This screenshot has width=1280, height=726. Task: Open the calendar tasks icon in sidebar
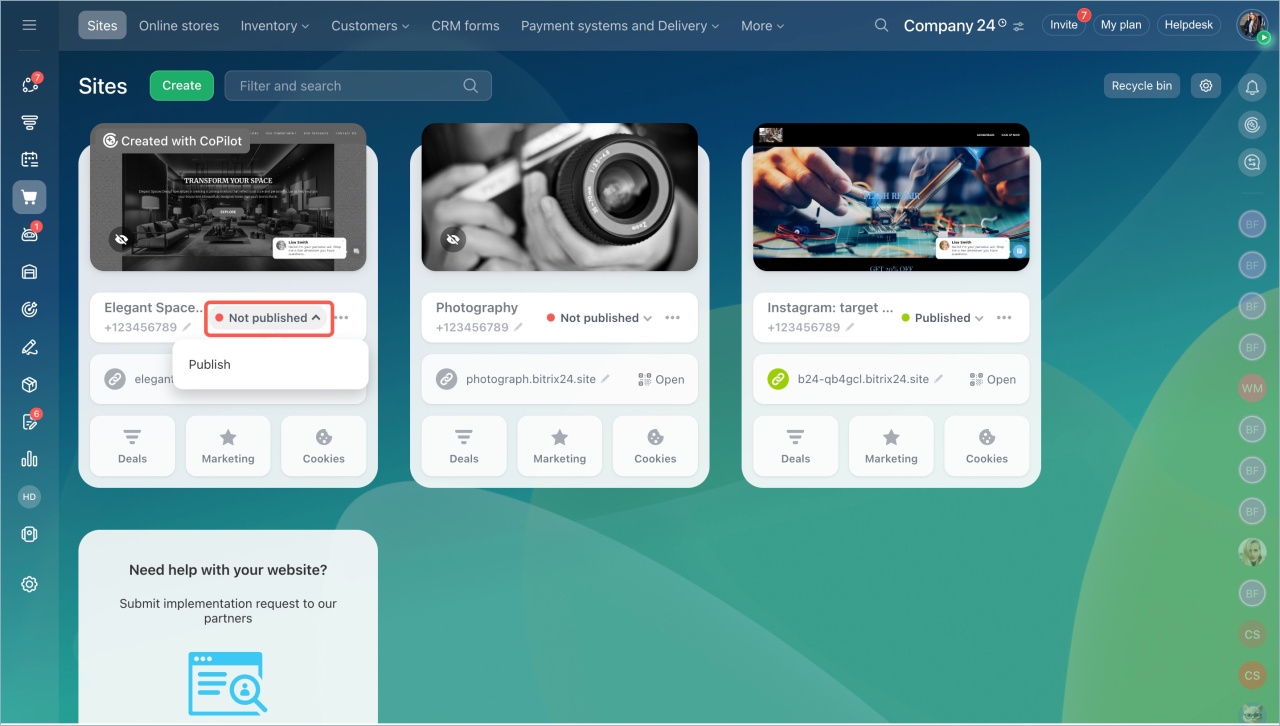[30, 159]
